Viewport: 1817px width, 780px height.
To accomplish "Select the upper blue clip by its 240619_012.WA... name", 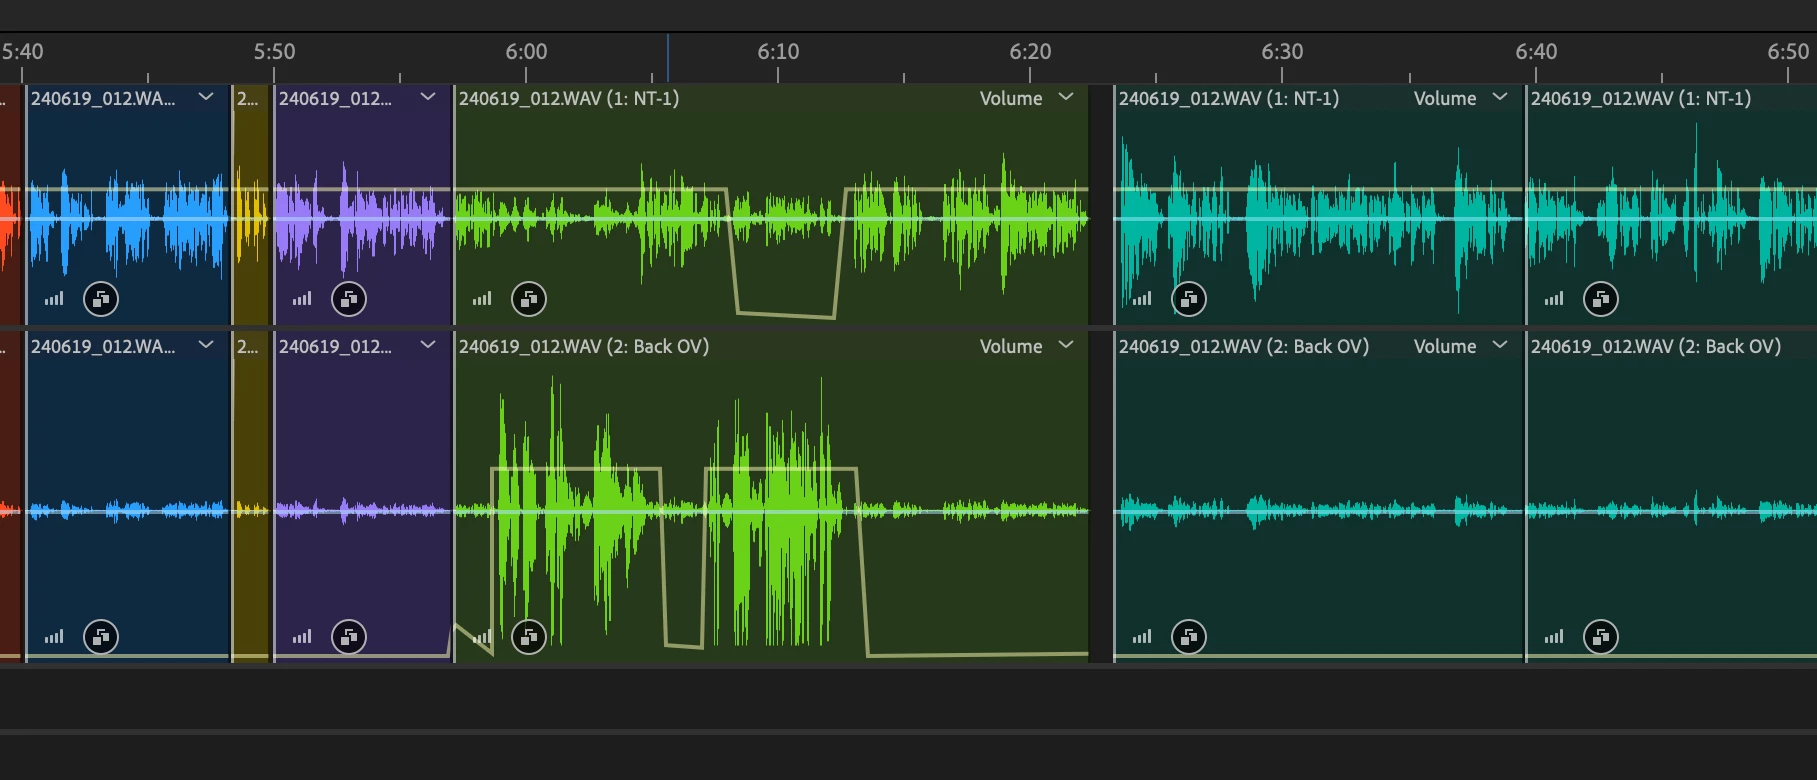I will point(103,98).
